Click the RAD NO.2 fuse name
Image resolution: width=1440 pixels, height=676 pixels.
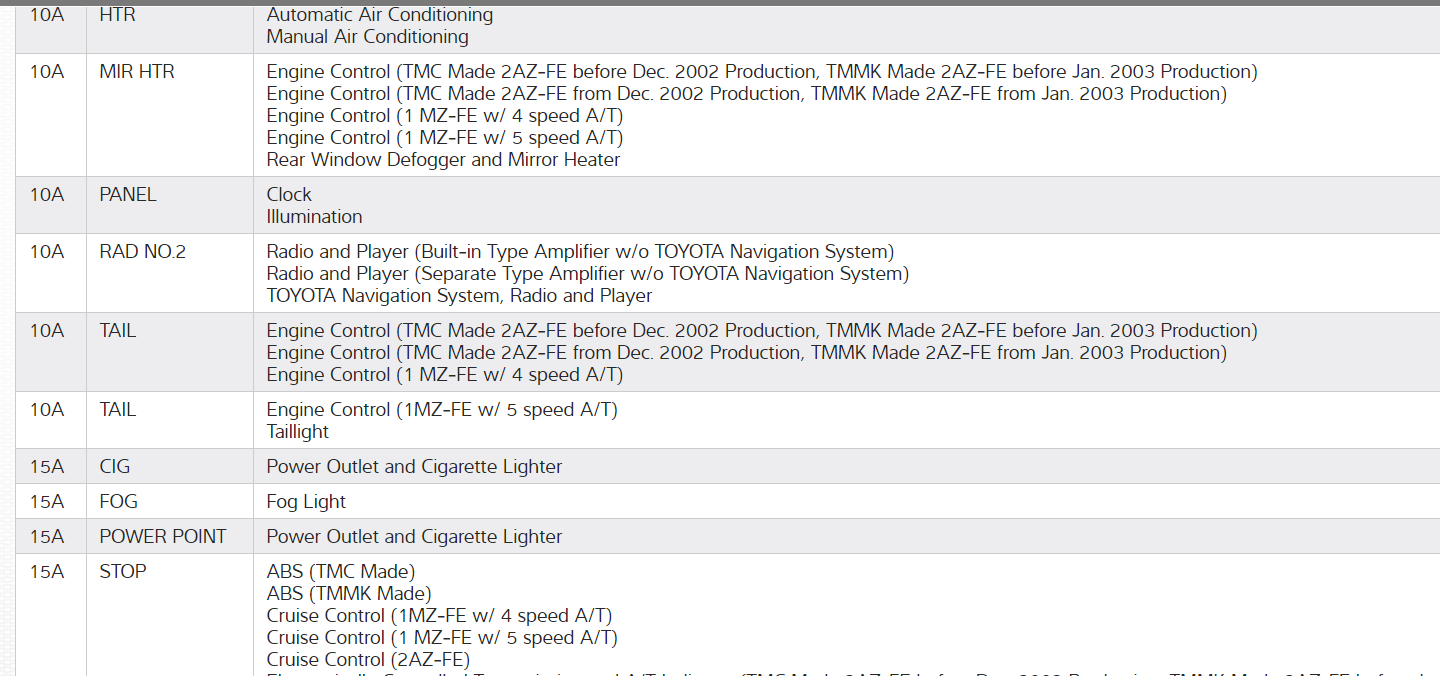click(x=142, y=252)
